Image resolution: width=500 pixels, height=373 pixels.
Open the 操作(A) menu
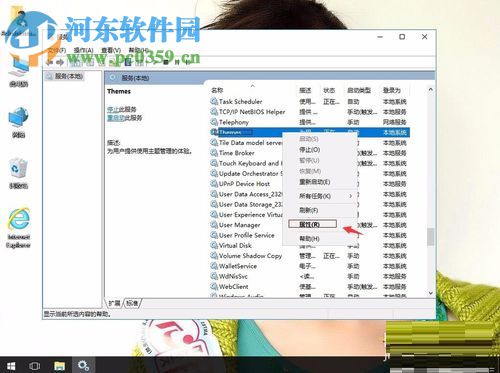[83, 50]
